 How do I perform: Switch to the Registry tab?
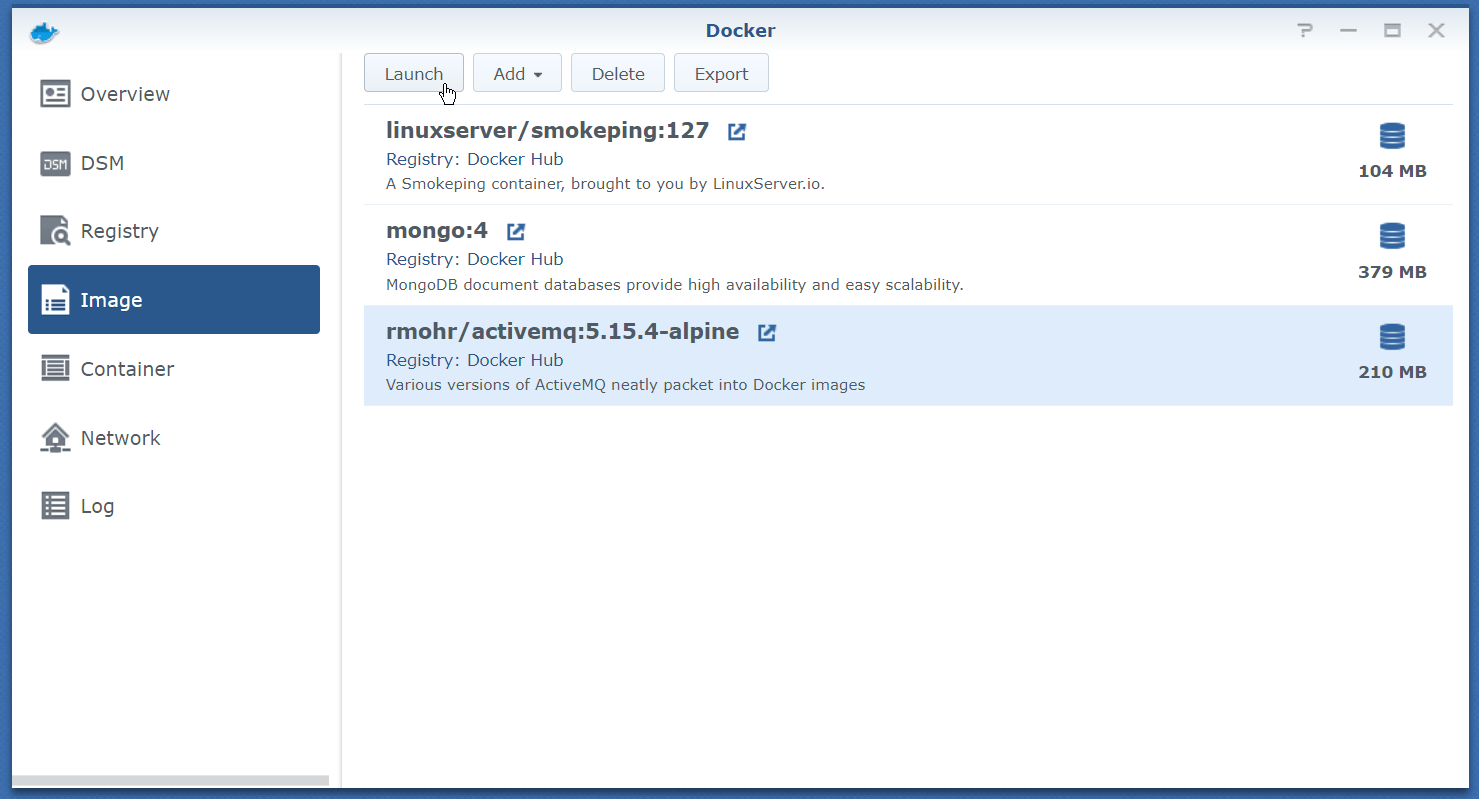(119, 231)
